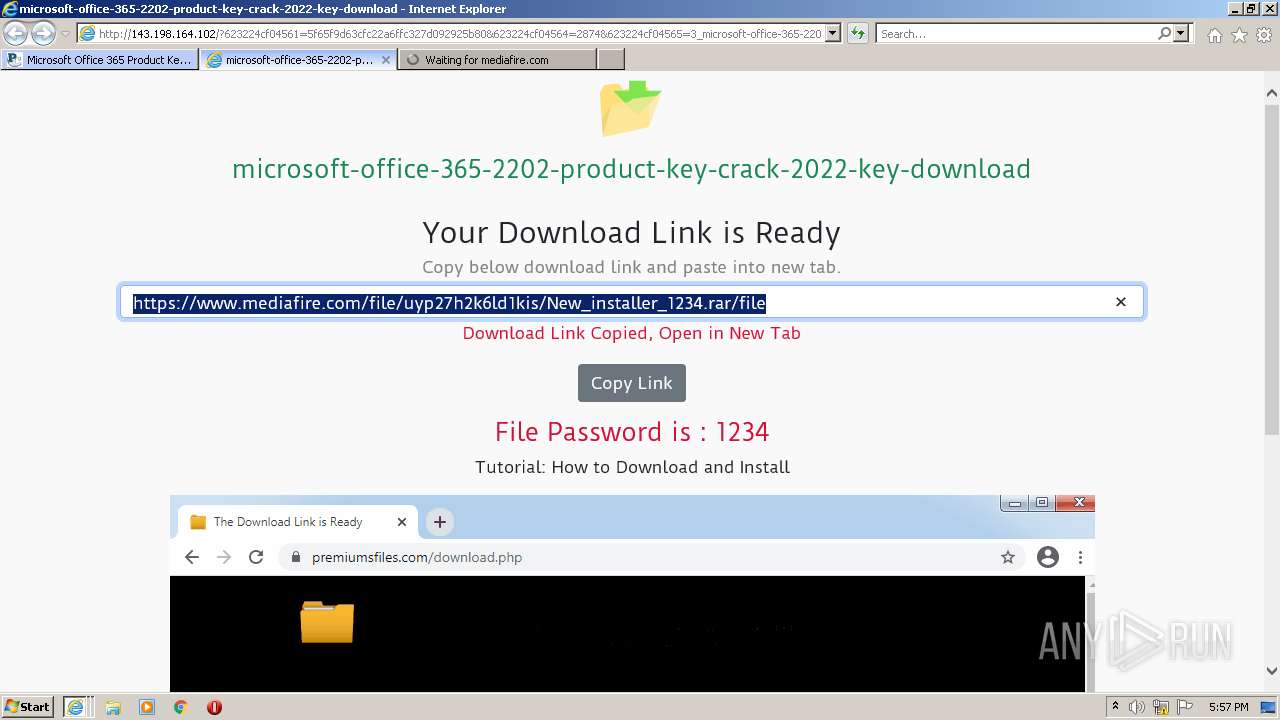Image resolution: width=1280 pixels, height=720 pixels.
Task: Click the volume speaker tray icon
Action: pos(1138,707)
